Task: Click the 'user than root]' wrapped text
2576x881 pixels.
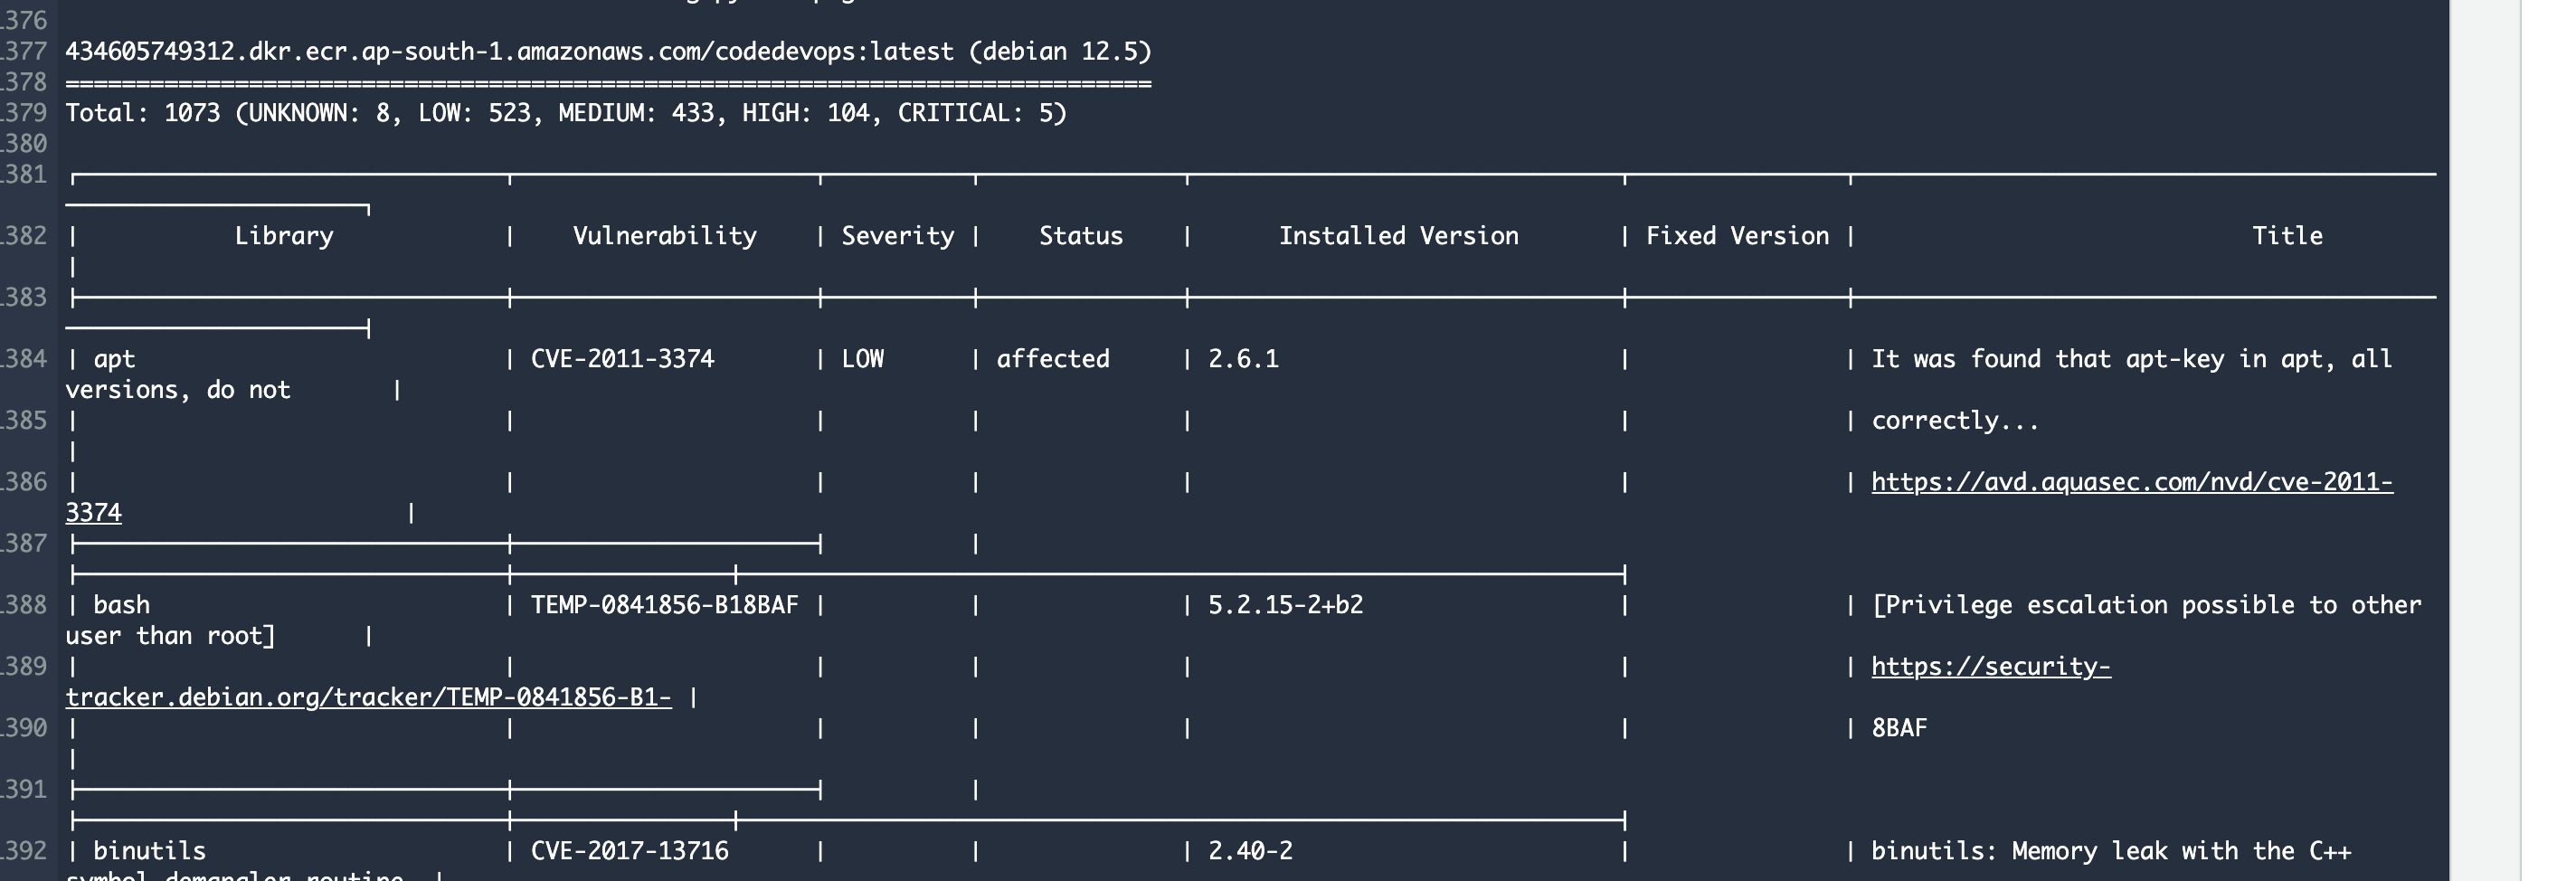Action: (x=170, y=636)
